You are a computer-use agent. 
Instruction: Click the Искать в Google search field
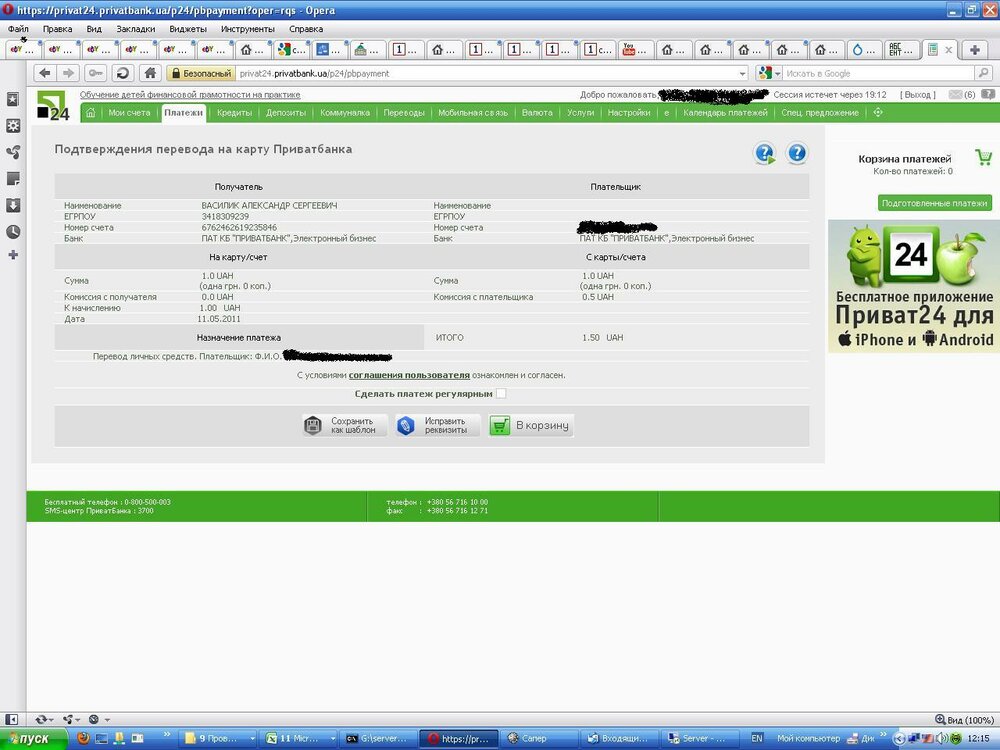coord(876,73)
